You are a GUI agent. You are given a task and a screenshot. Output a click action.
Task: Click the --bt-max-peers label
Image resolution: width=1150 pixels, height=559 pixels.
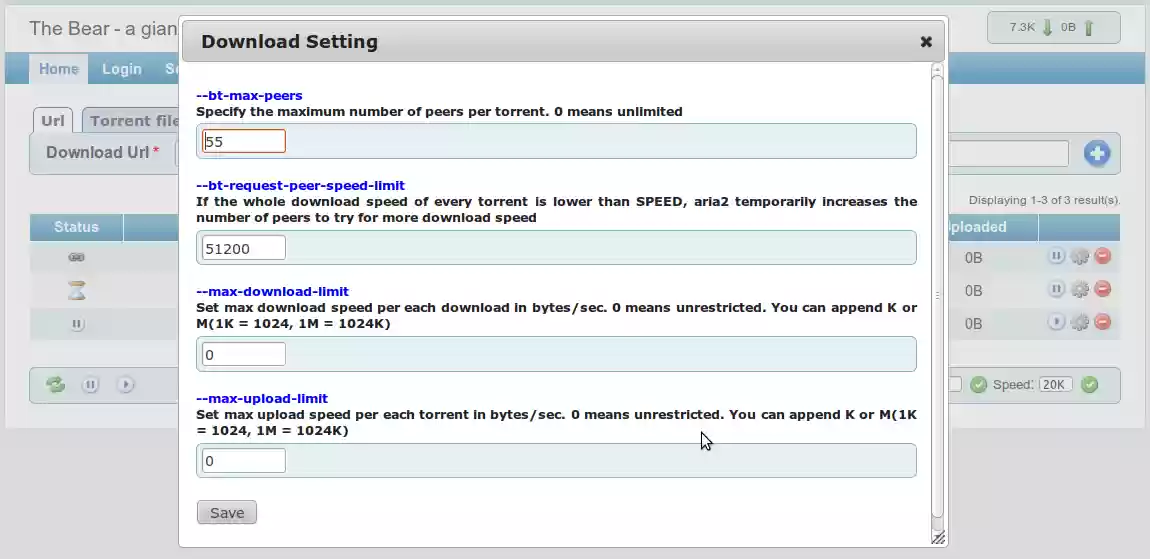click(249, 95)
